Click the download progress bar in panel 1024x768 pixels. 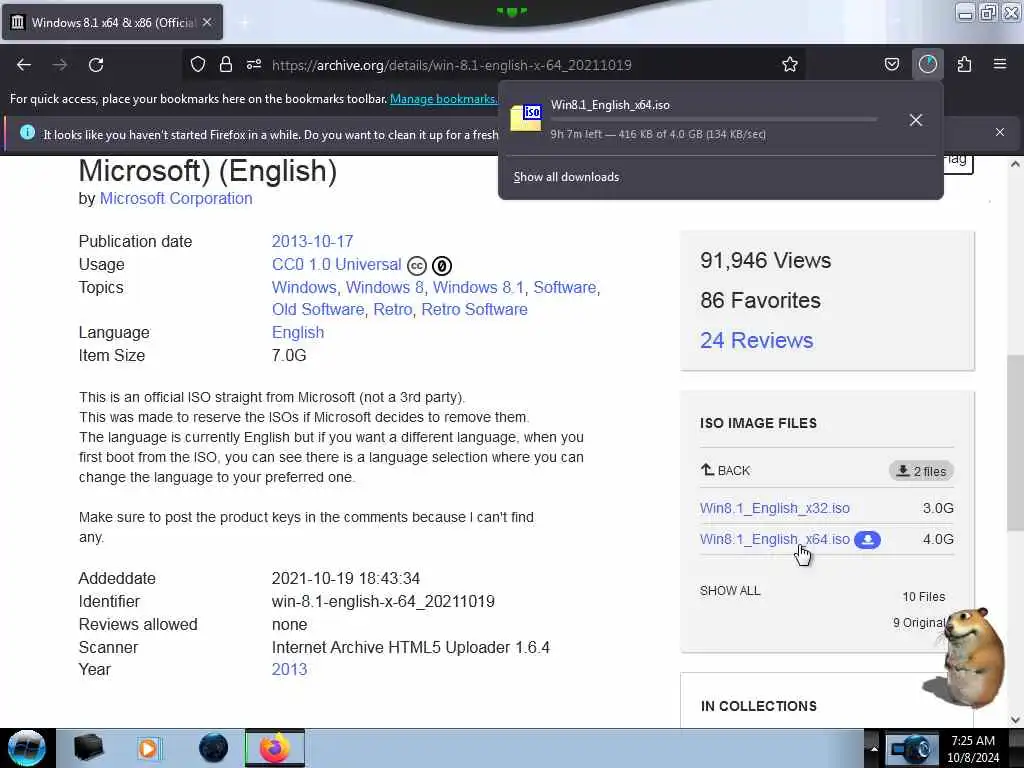pos(713,120)
